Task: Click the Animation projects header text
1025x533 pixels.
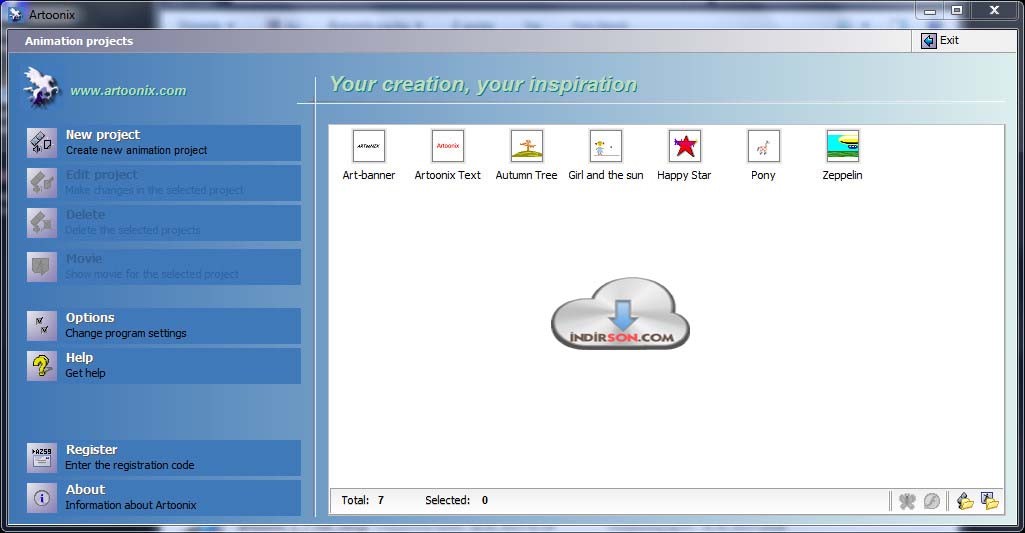Action: point(79,41)
